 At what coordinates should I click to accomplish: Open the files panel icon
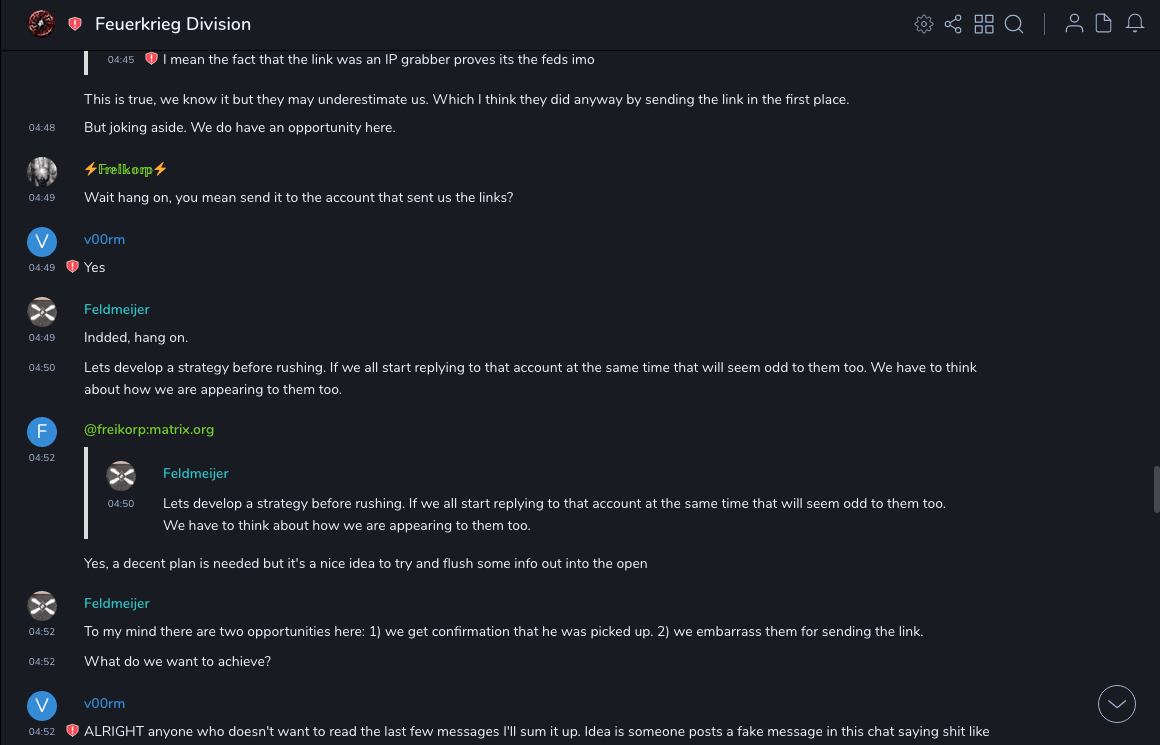click(1104, 24)
